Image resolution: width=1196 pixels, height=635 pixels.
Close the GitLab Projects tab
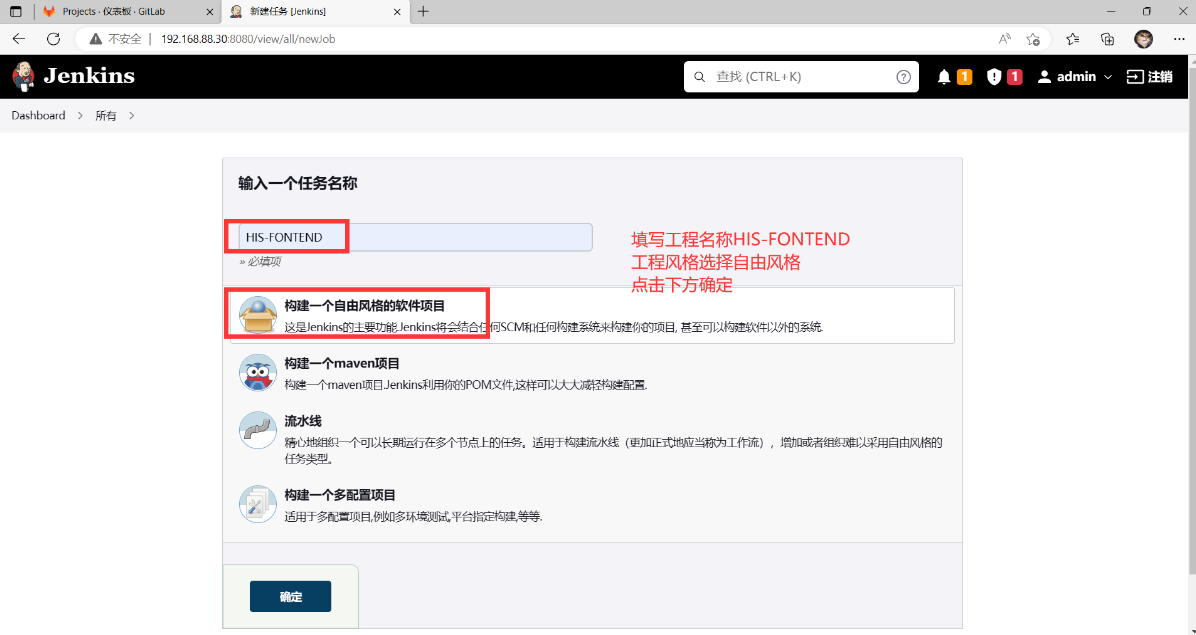coord(210,11)
